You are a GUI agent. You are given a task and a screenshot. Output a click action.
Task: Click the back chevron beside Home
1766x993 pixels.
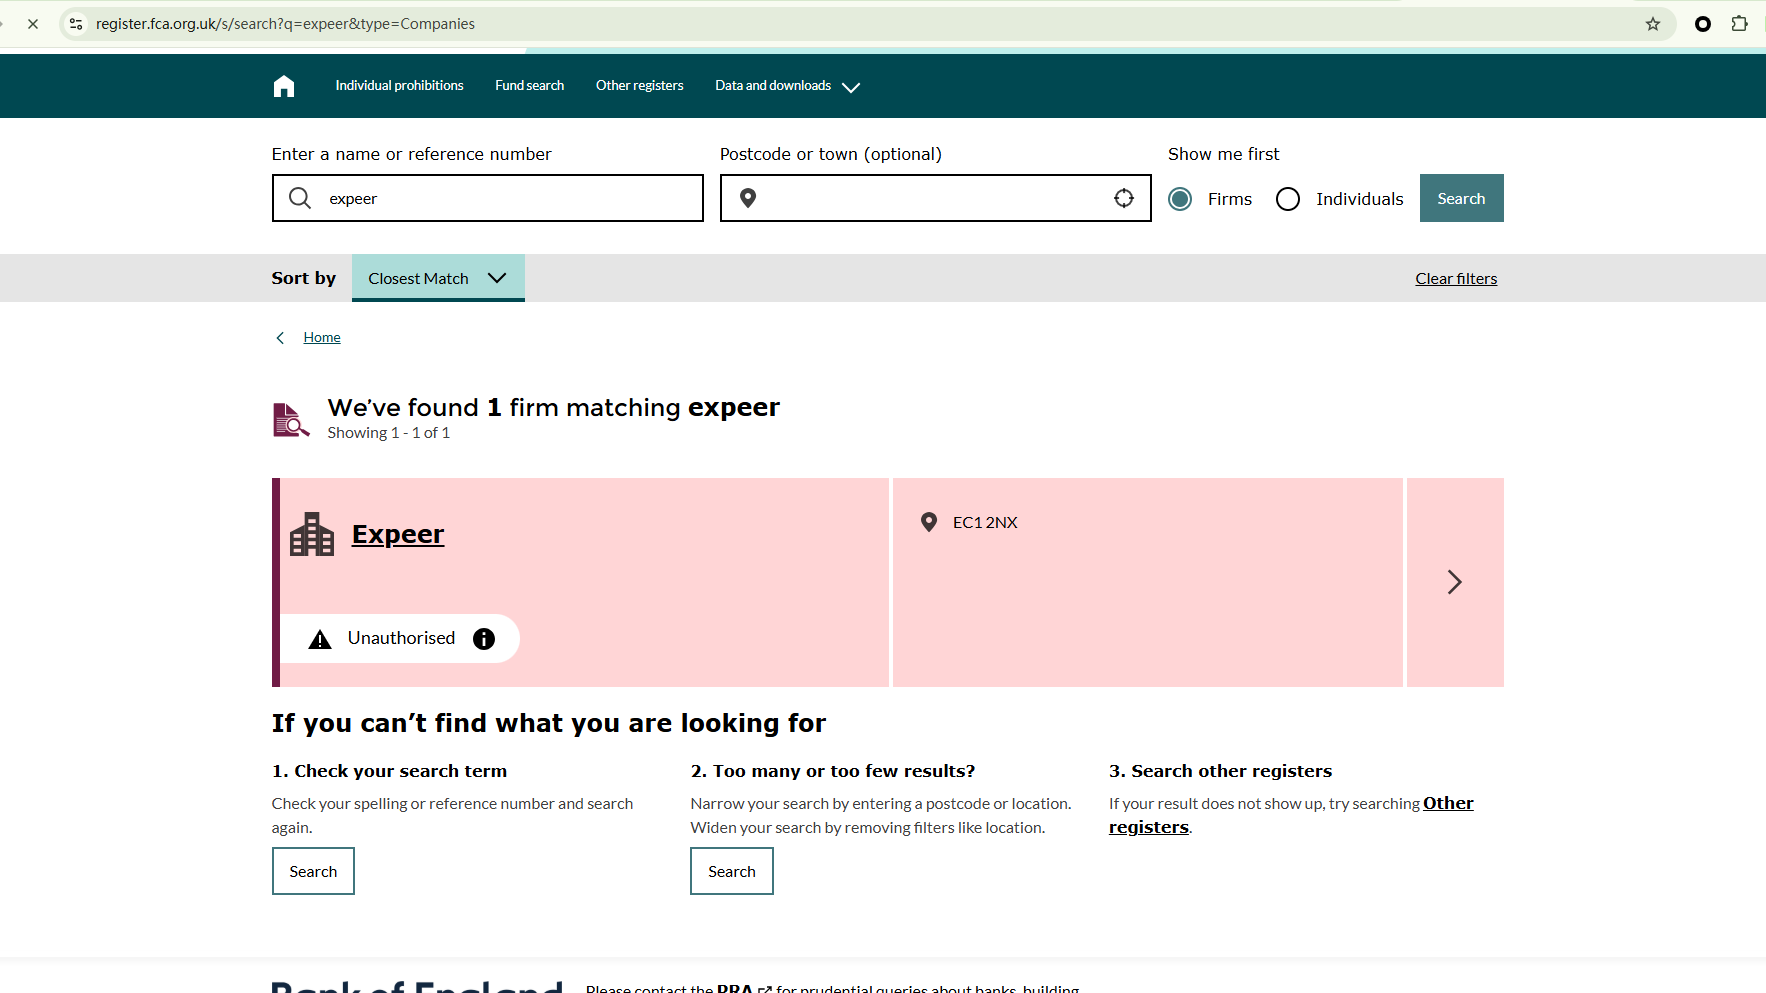[x=280, y=338]
